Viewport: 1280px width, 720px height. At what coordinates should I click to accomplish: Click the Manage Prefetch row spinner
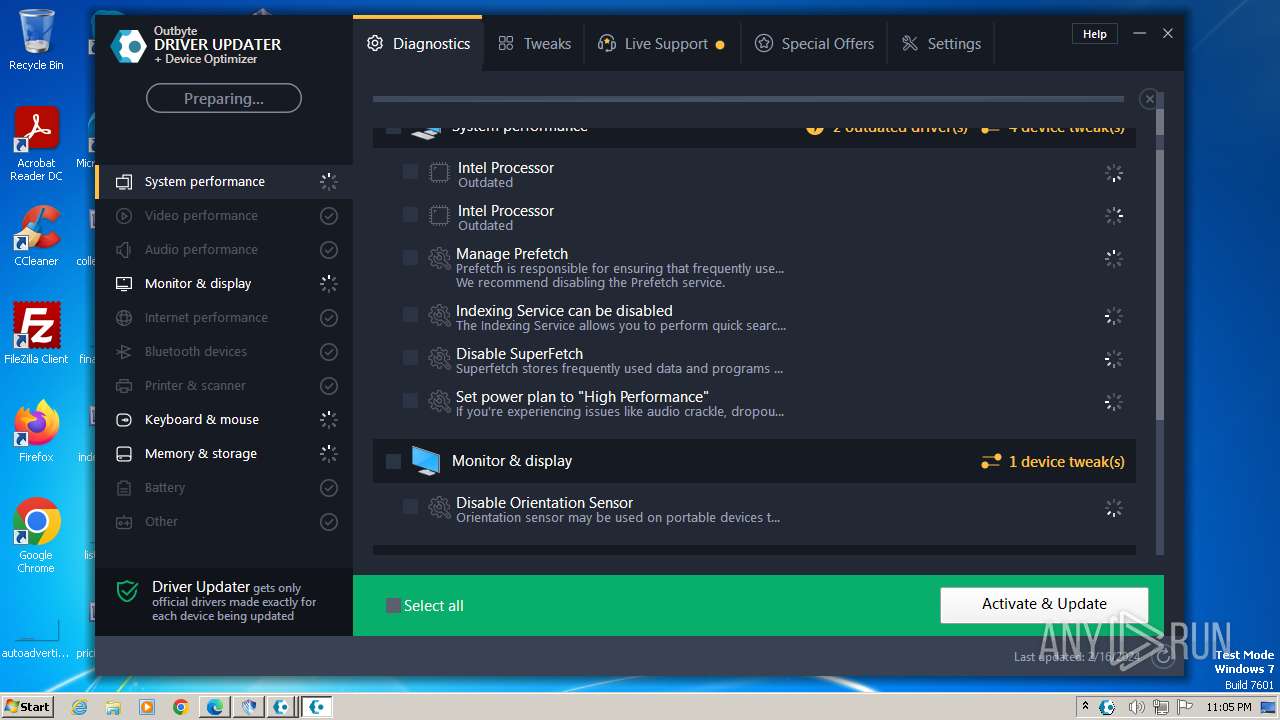[x=1113, y=259]
